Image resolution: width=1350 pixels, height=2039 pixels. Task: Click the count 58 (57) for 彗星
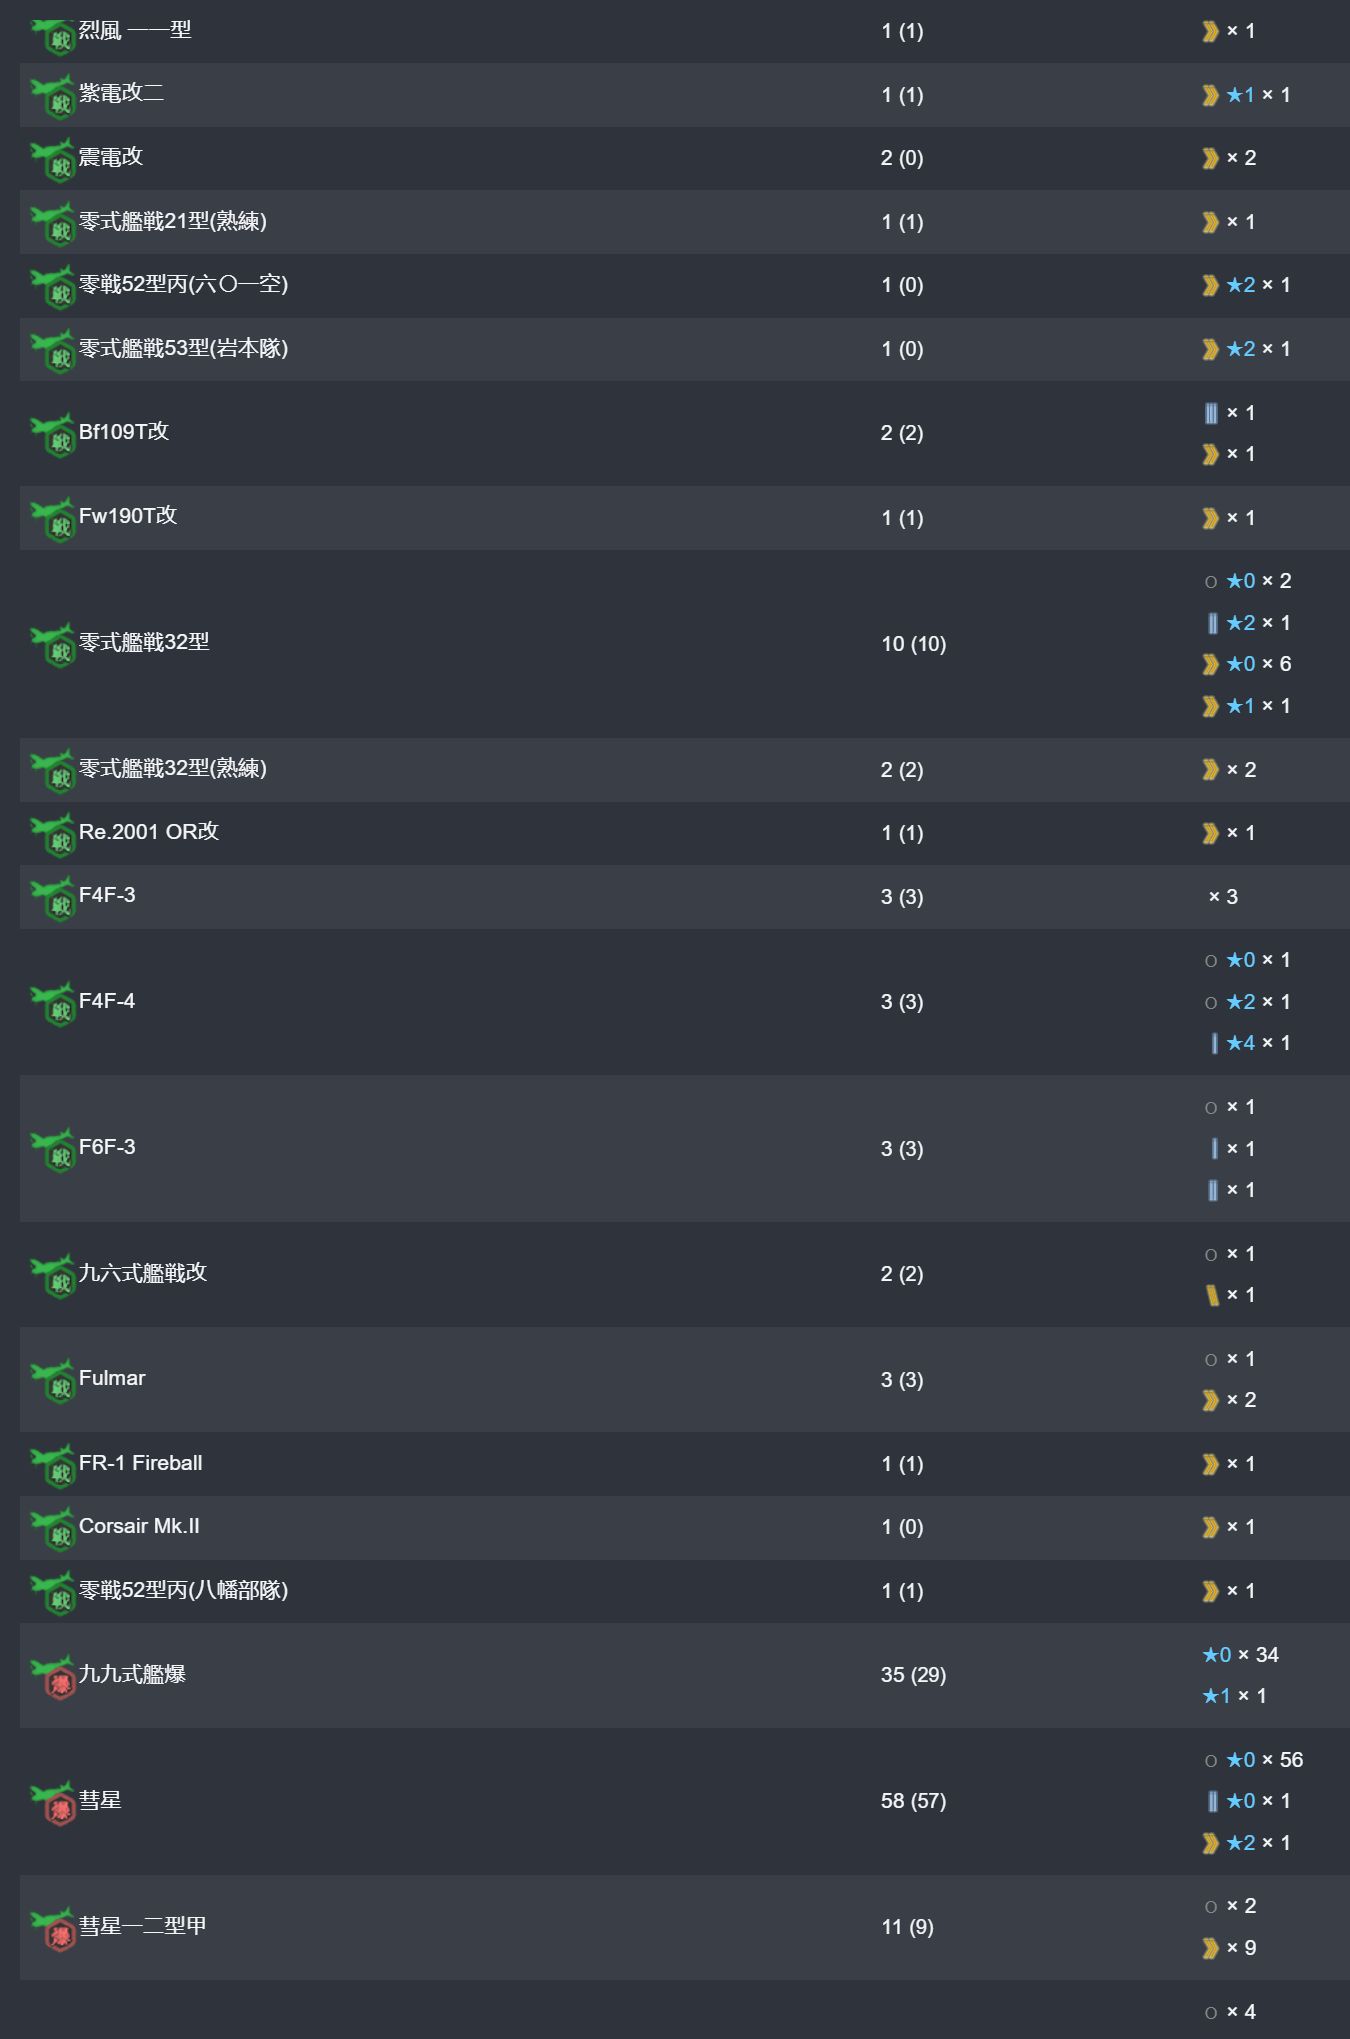913,1801
